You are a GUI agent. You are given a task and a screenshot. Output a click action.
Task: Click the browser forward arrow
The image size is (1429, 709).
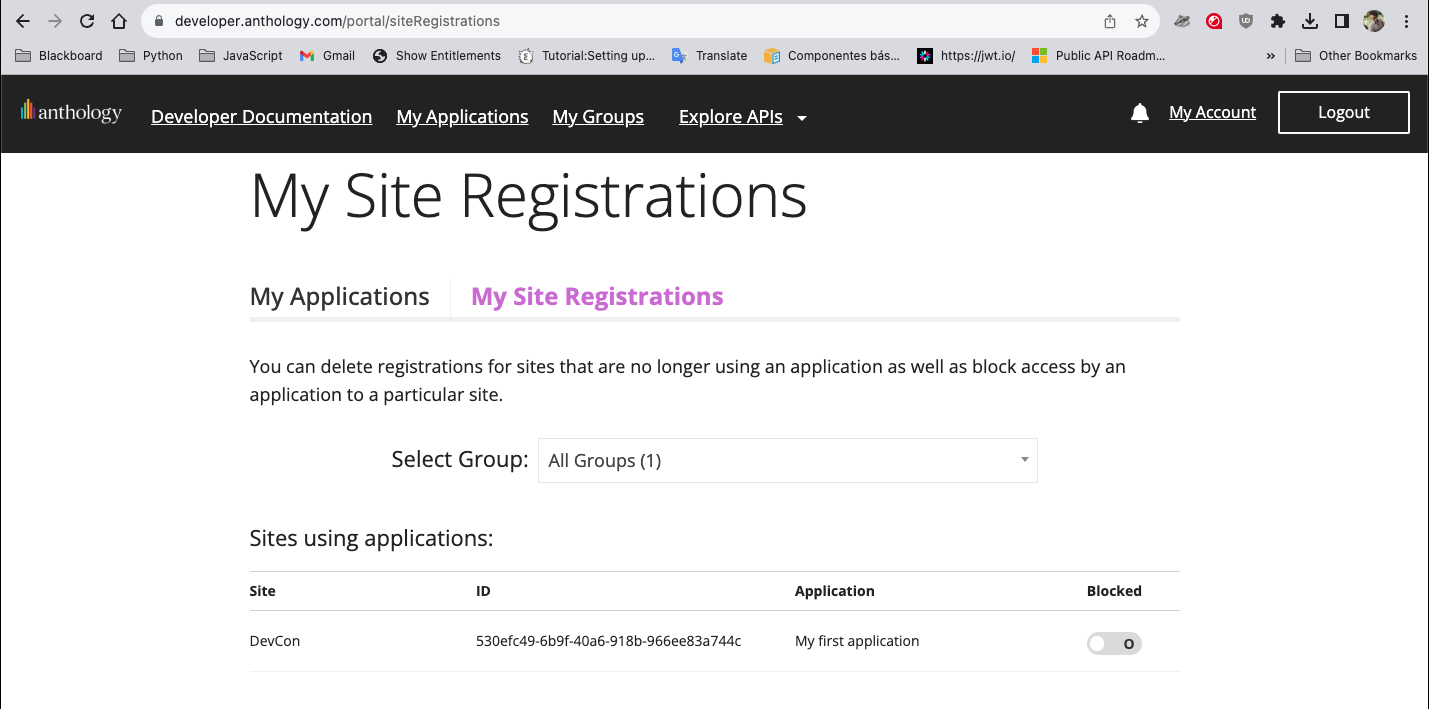coord(55,21)
